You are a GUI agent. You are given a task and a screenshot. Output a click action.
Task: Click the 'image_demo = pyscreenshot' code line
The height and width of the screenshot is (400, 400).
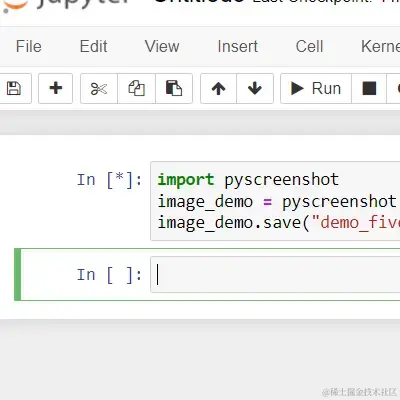pyautogui.click(x=277, y=202)
